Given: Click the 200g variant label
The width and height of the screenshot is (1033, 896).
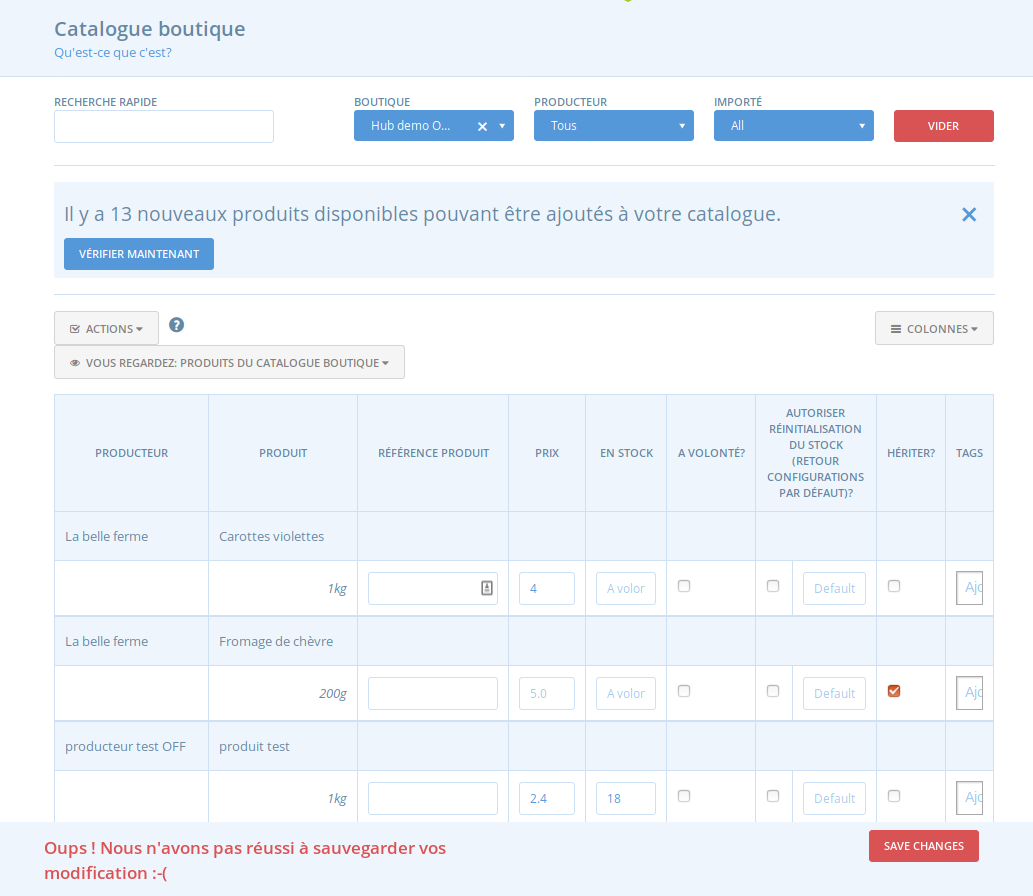Looking at the screenshot, I should click(x=333, y=694).
